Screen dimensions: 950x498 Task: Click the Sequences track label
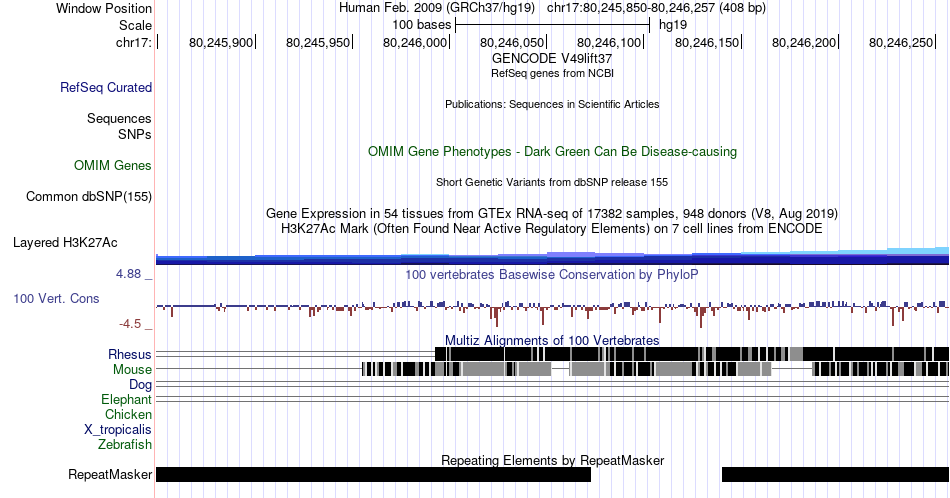tap(119, 118)
